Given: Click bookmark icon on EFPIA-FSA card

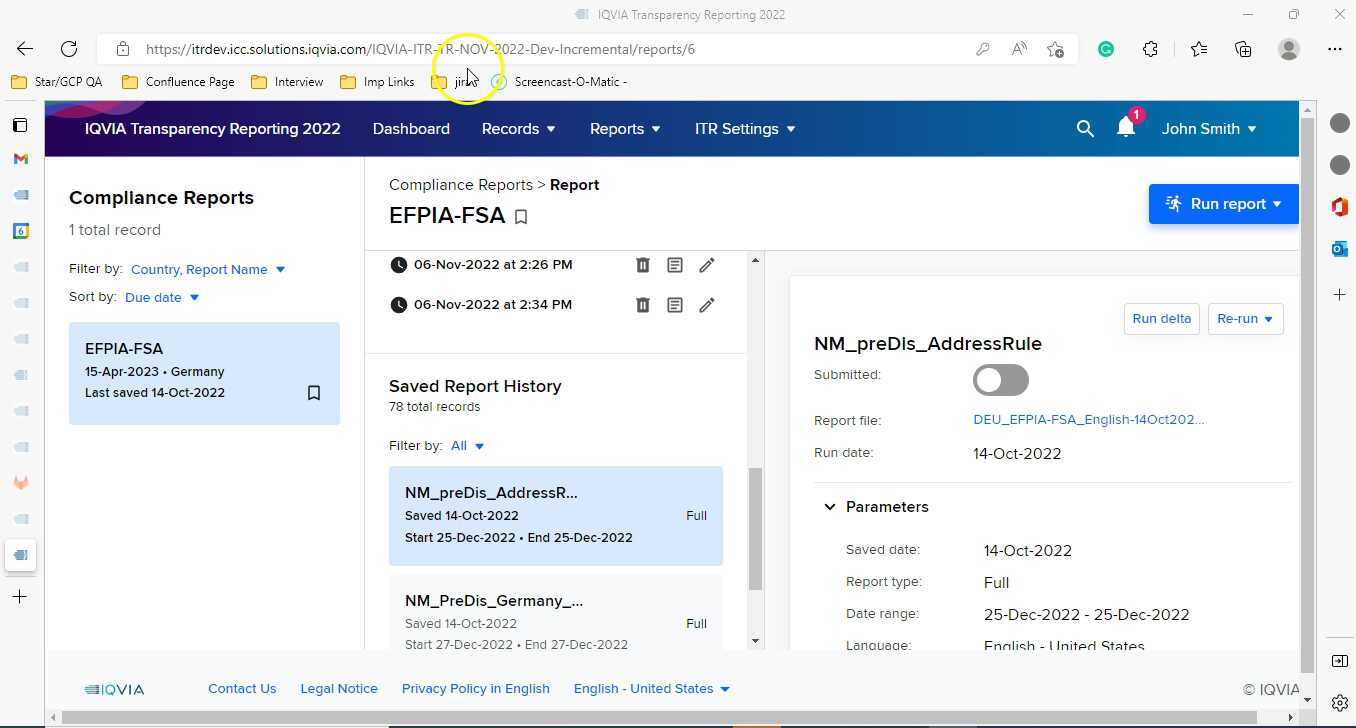Looking at the screenshot, I should click(313, 393).
